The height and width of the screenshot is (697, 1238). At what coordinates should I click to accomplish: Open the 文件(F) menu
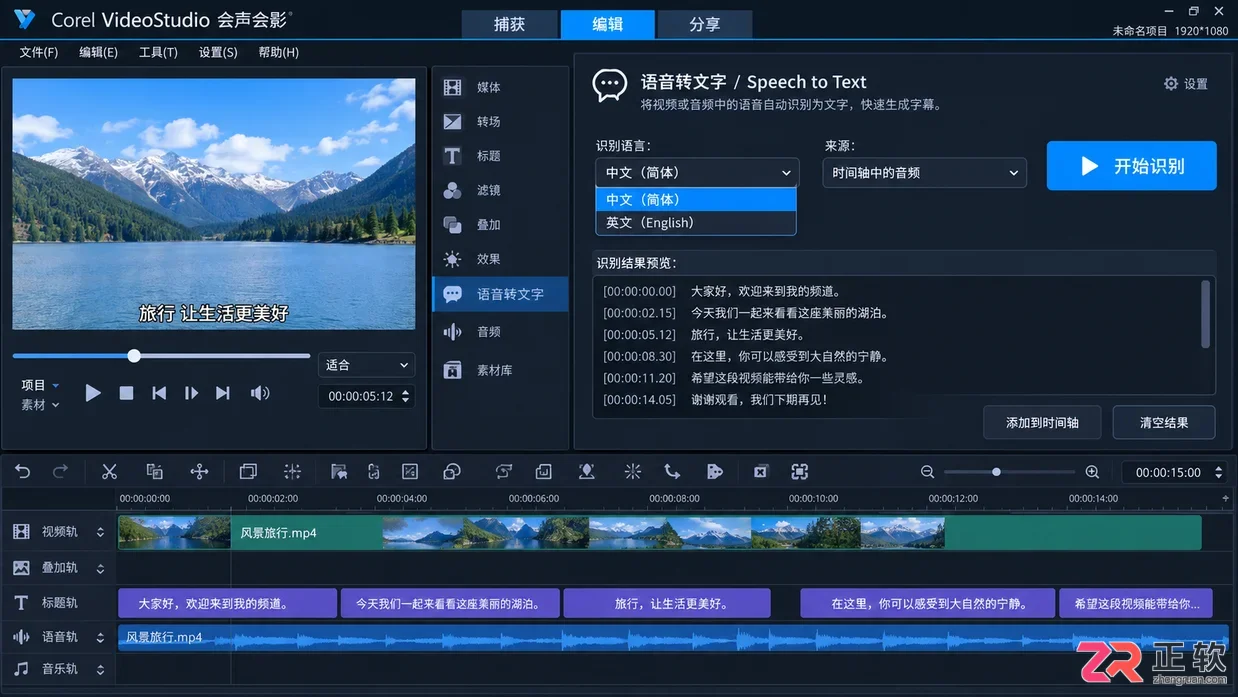click(x=39, y=52)
